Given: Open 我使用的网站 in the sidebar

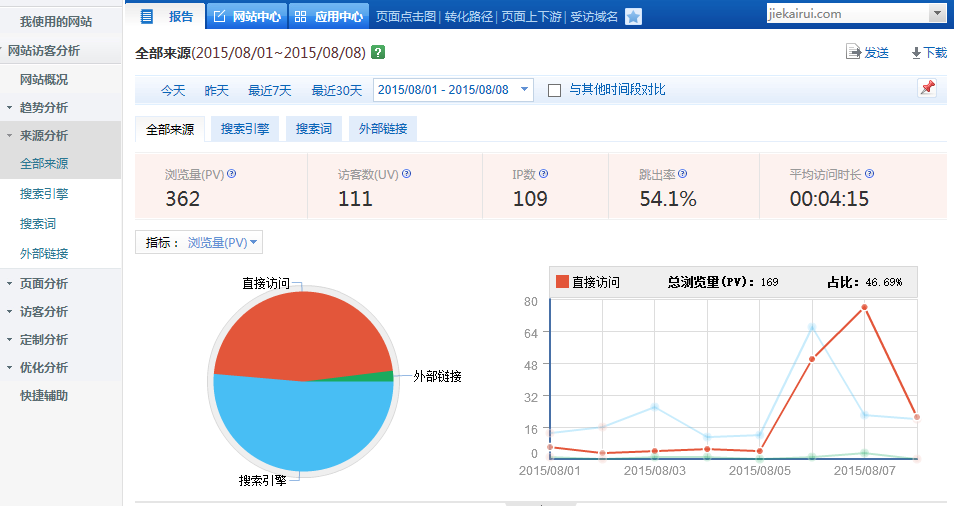Looking at the screenshot, I should 55,22.
